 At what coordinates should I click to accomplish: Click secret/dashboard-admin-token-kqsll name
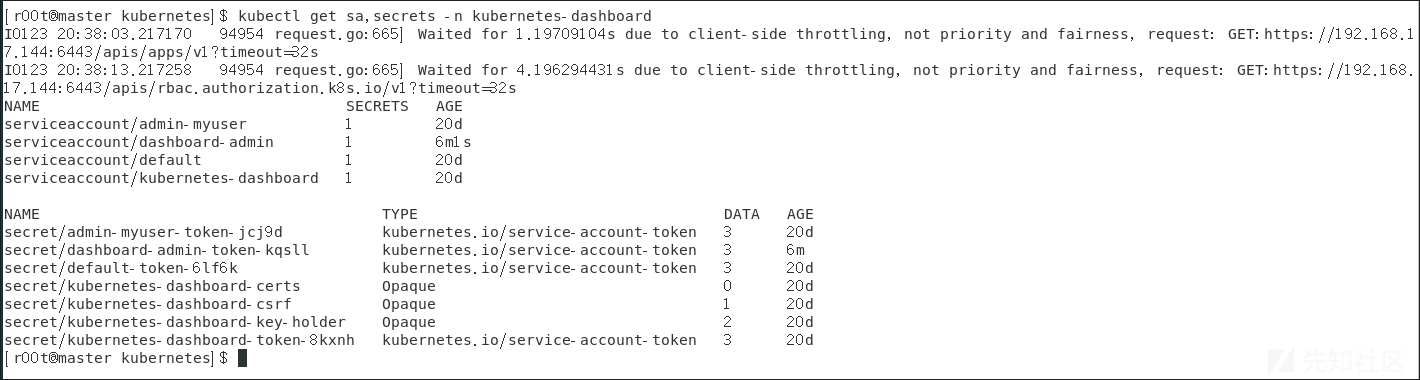coord(157,250)
